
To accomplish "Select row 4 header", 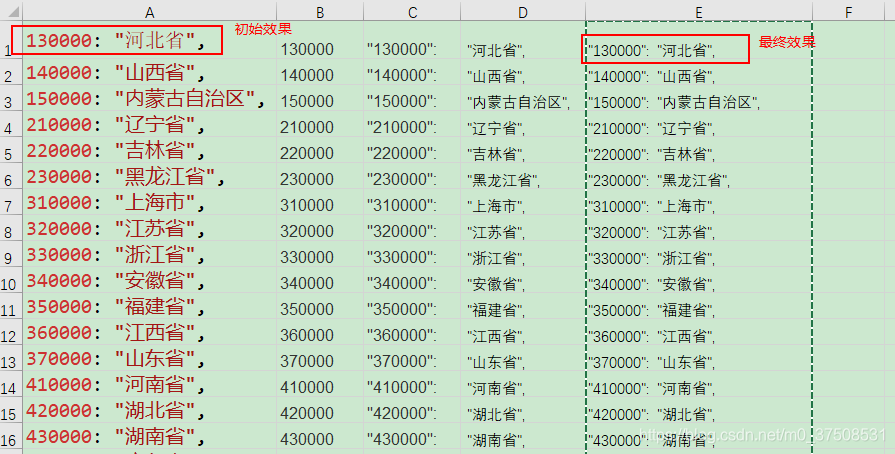I will tap(11, 124).
